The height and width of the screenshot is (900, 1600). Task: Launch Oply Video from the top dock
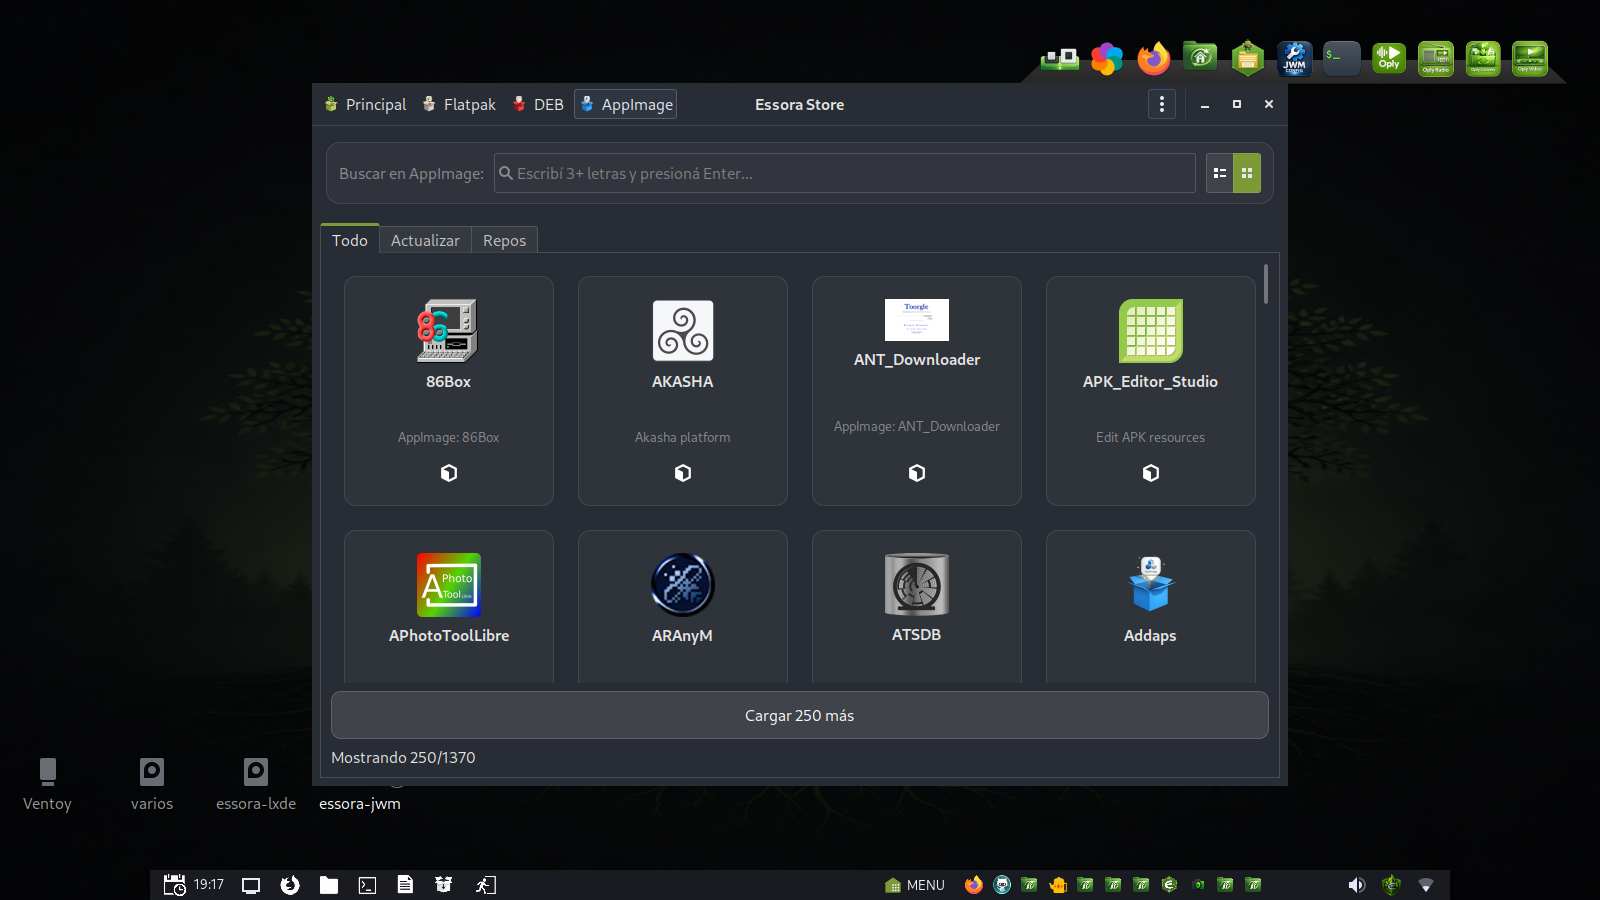click(1530, 59)
